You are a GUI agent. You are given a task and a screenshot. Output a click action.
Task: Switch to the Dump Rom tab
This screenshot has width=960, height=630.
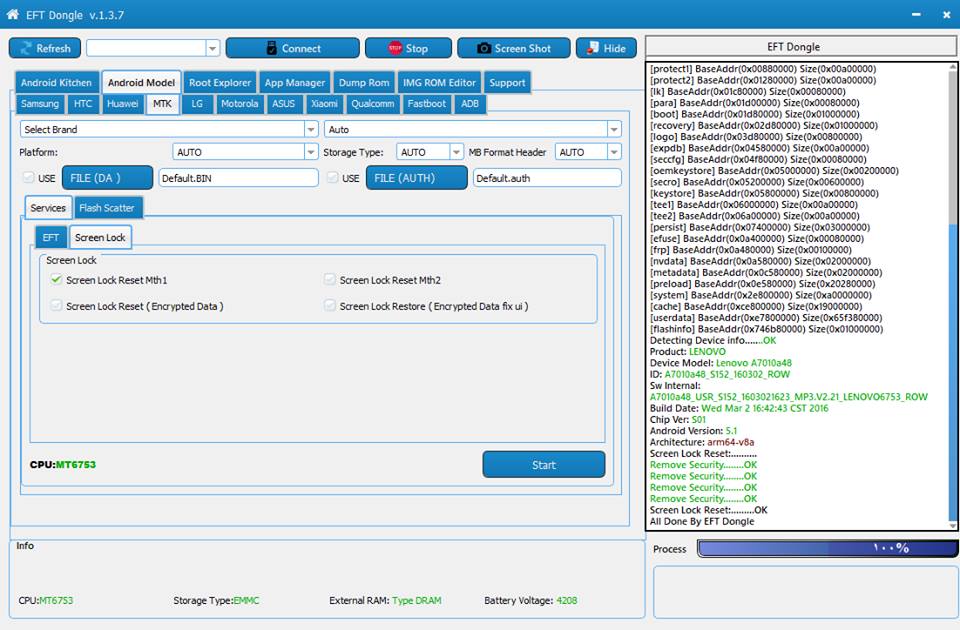click(364, 83)
